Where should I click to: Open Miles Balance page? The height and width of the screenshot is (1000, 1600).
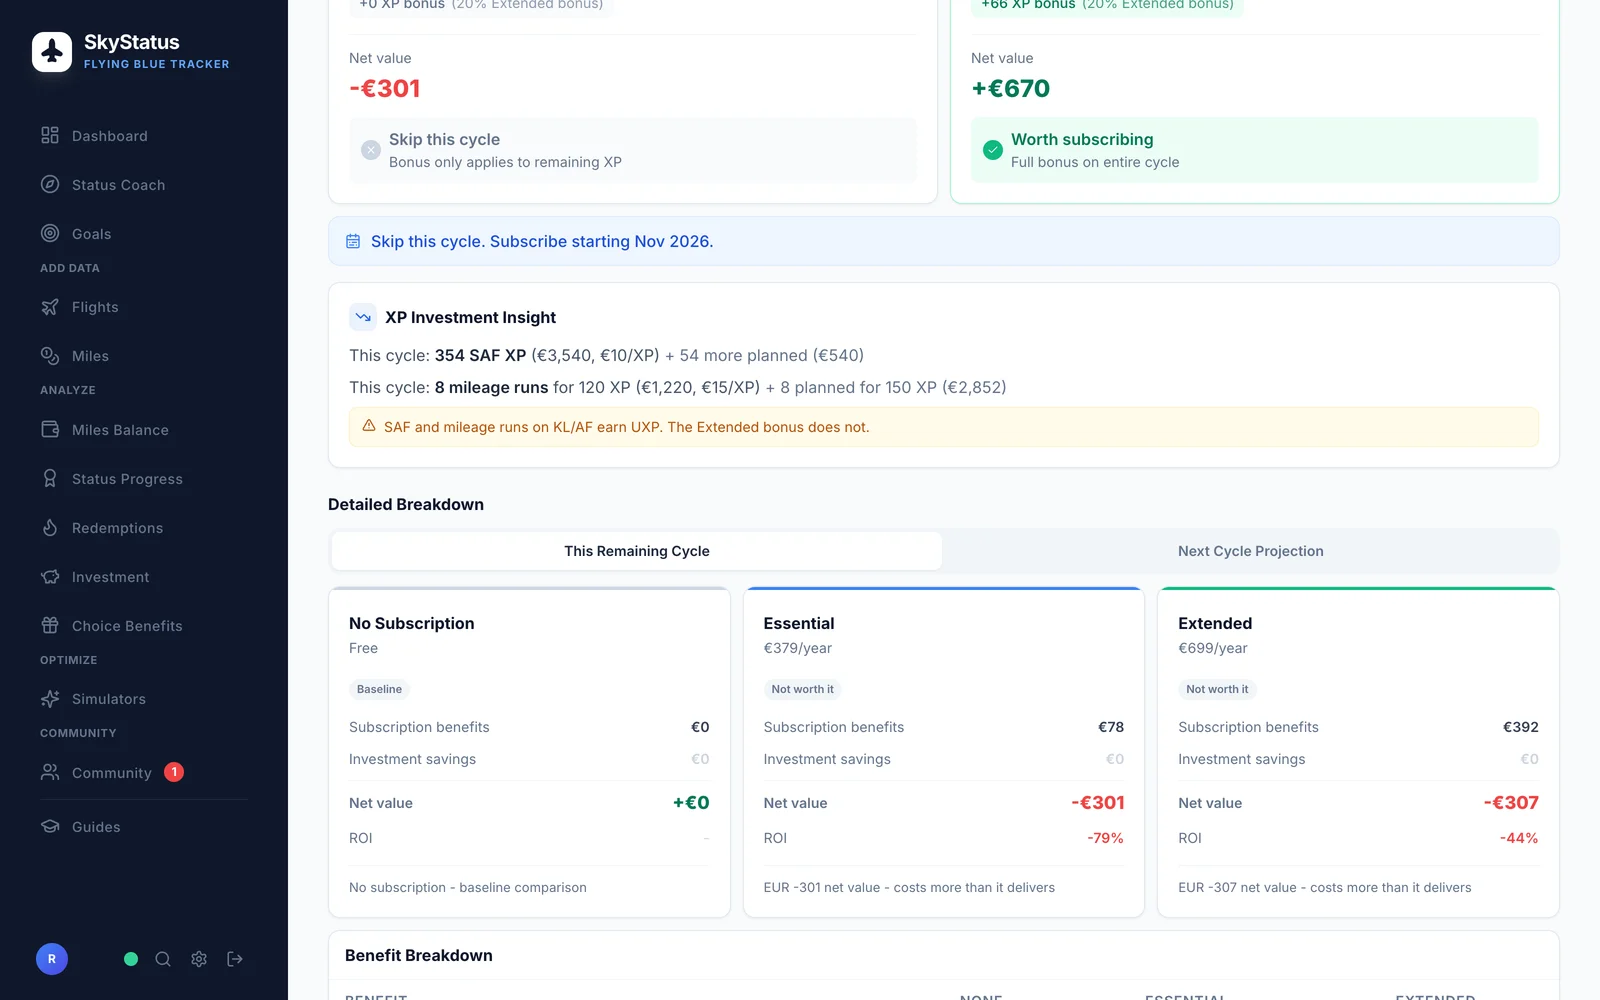120,430
